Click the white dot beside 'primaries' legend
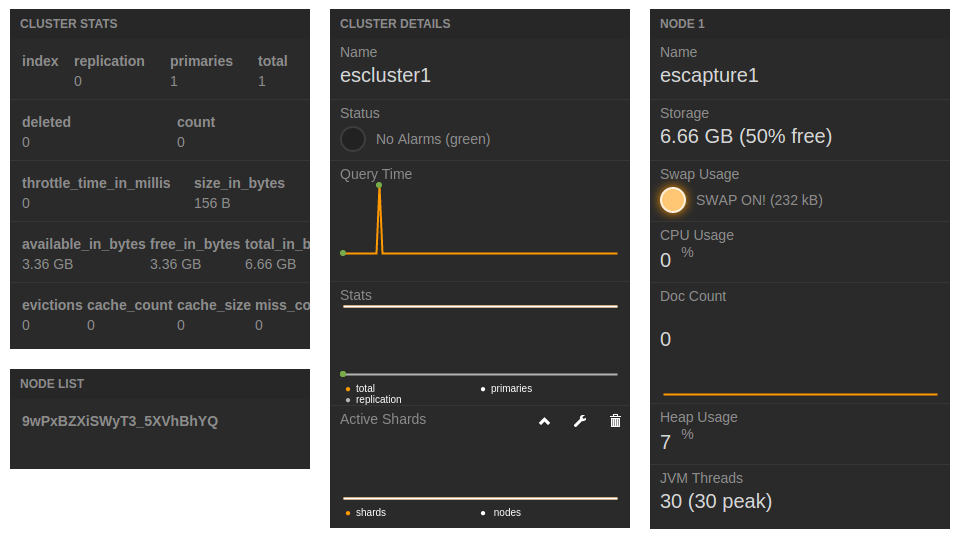Viewport: 960px width, 538px height. click(x=483, y=388)
